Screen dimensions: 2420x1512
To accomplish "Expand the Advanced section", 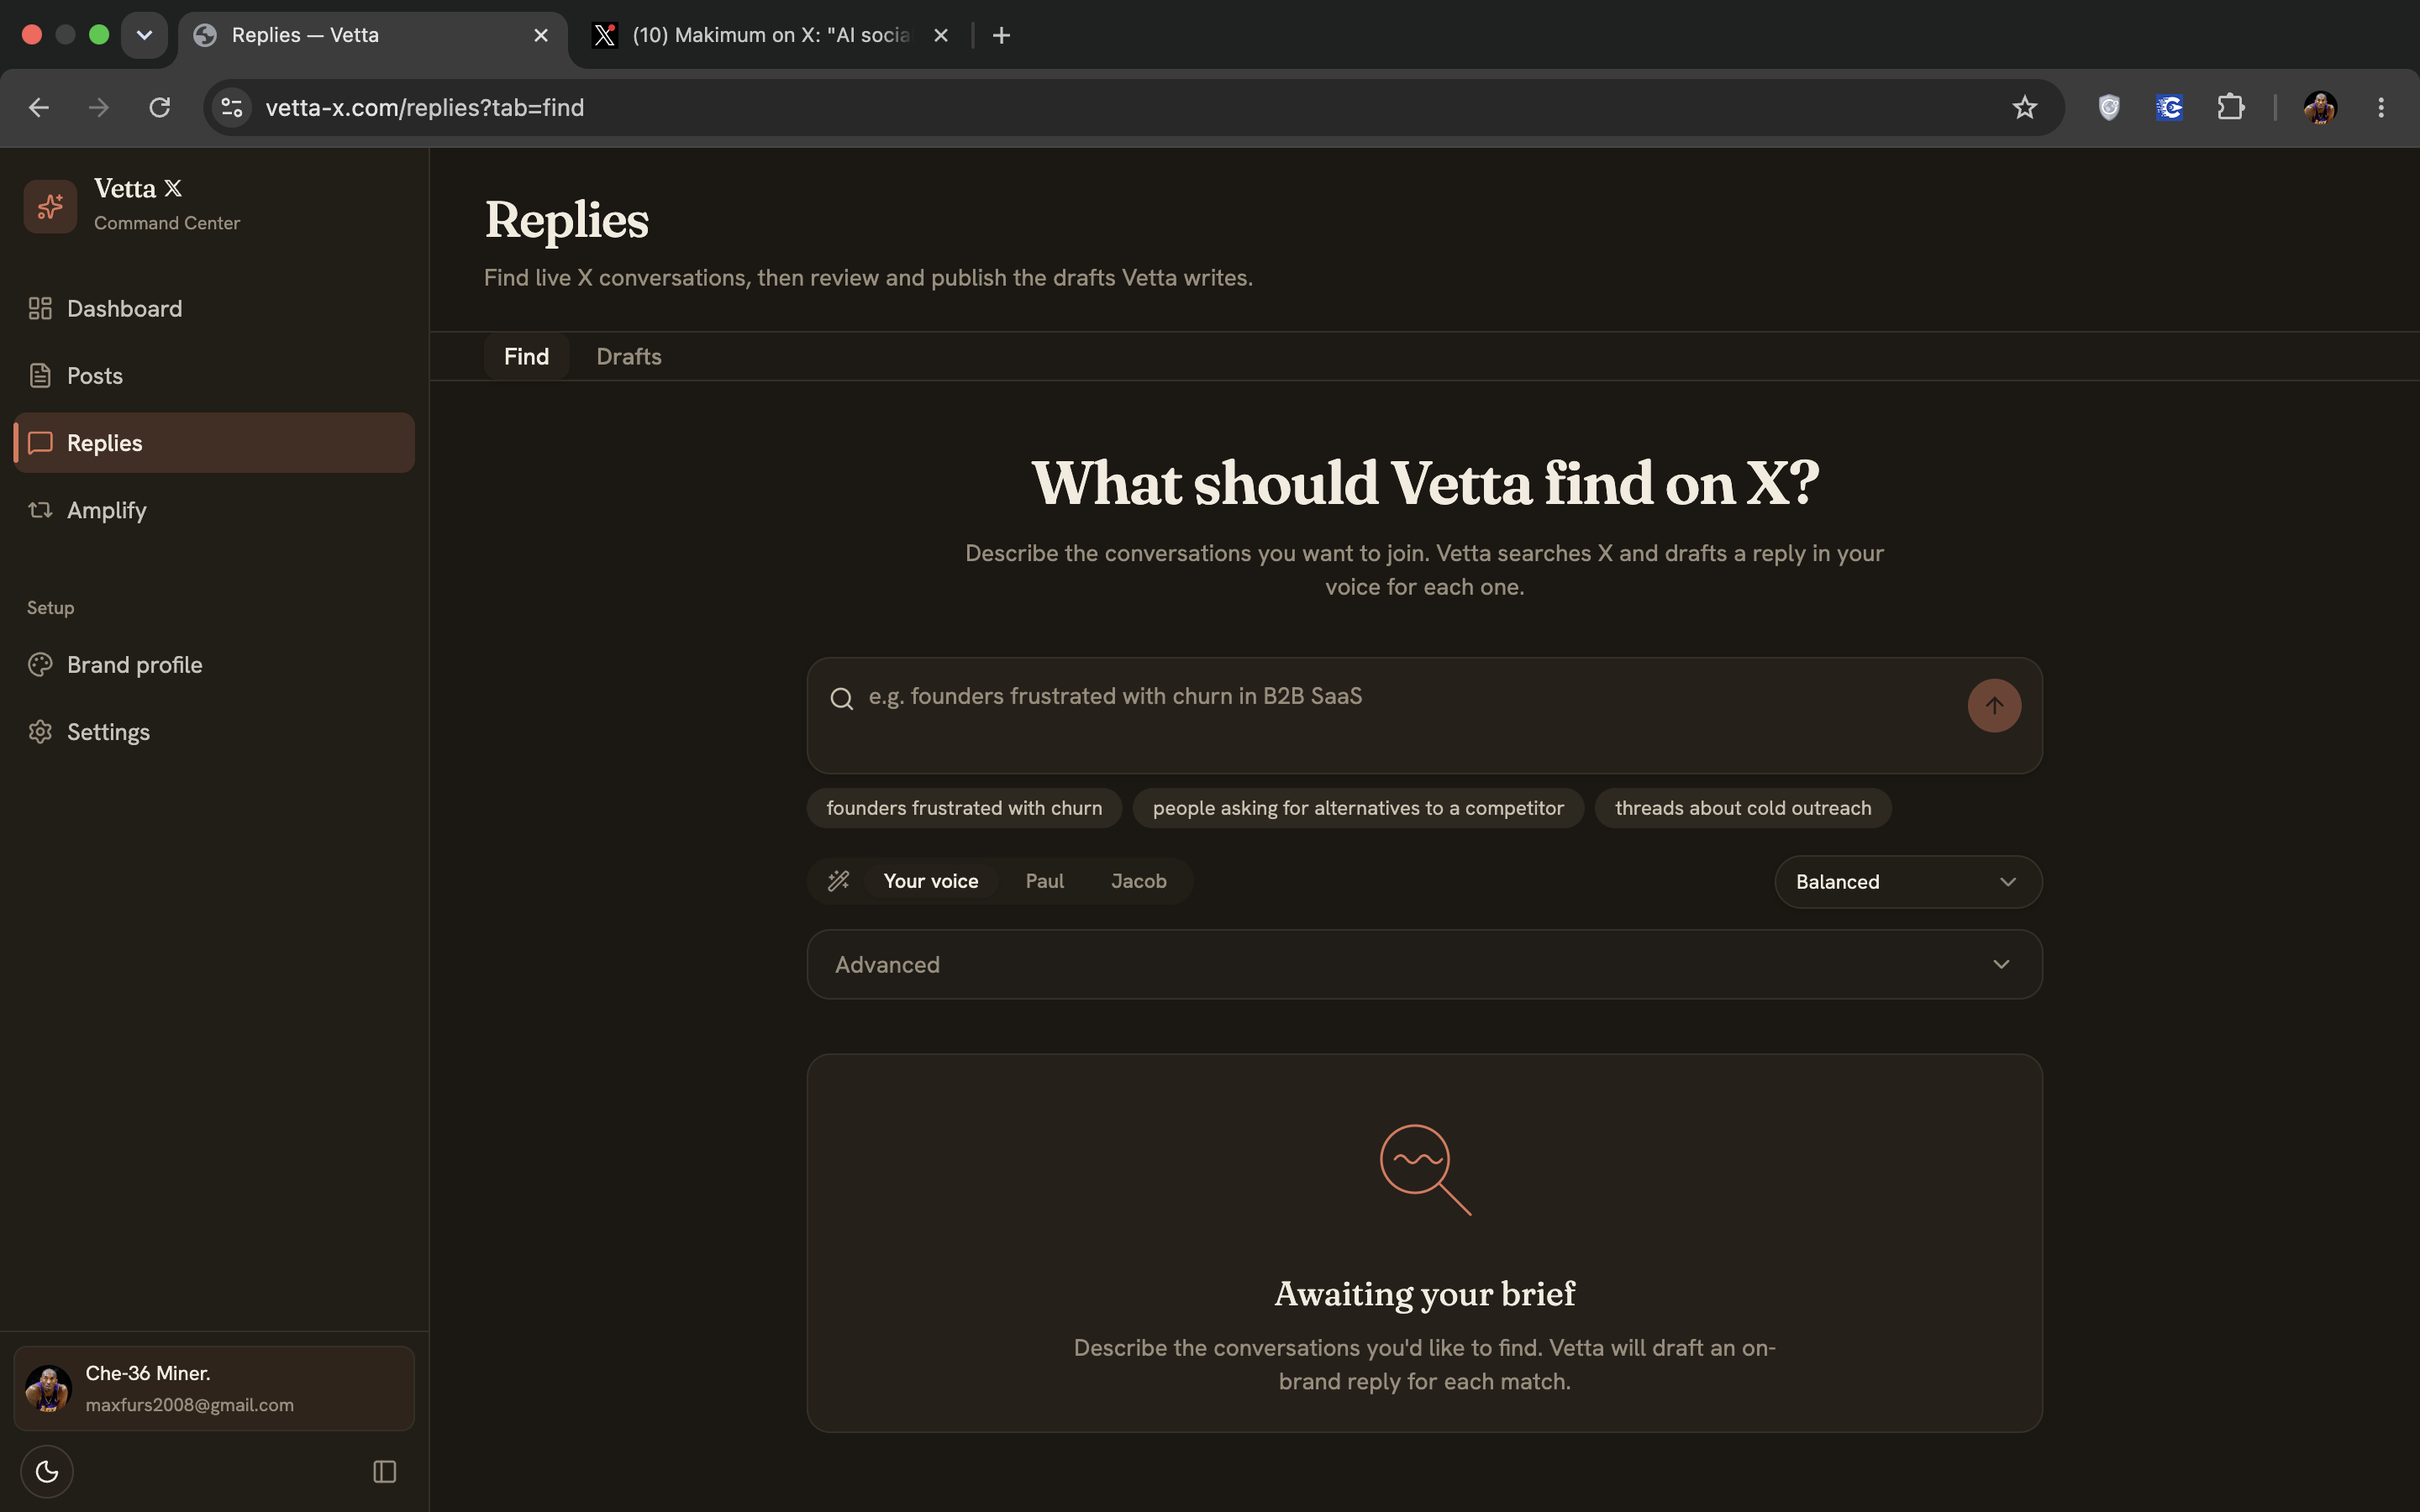I will pos(1424,964).
